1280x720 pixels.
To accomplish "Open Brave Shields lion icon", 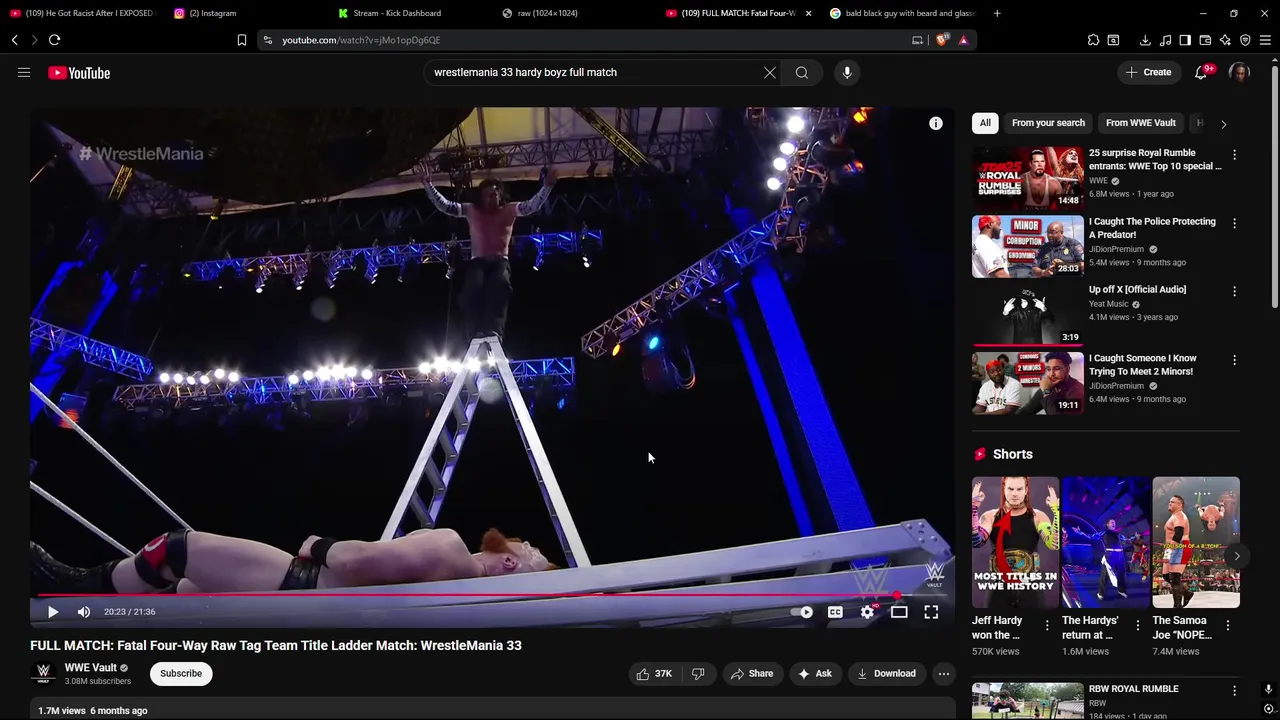I will pyautogui.click(x=942, y=40).
